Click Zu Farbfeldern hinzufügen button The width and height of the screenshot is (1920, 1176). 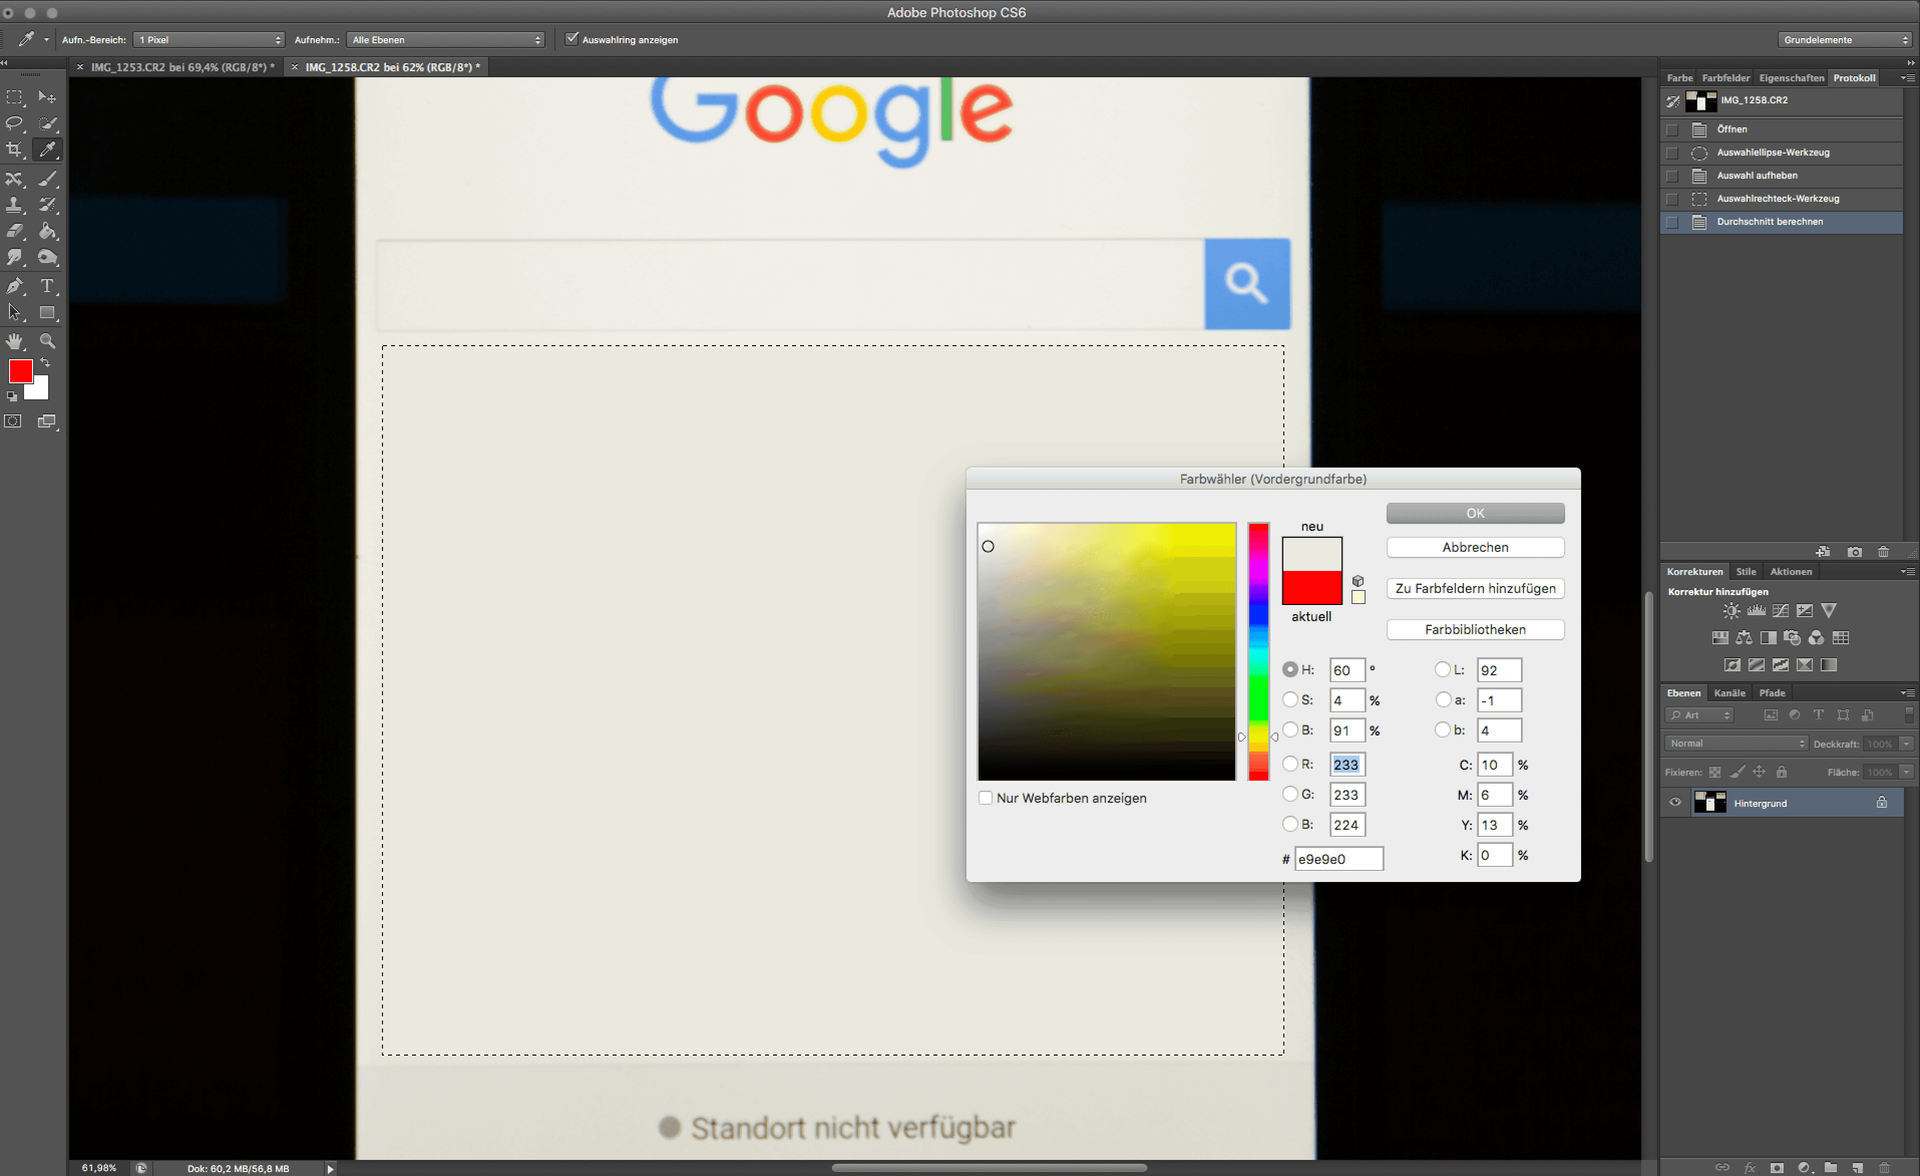[x=1475, y=588]
